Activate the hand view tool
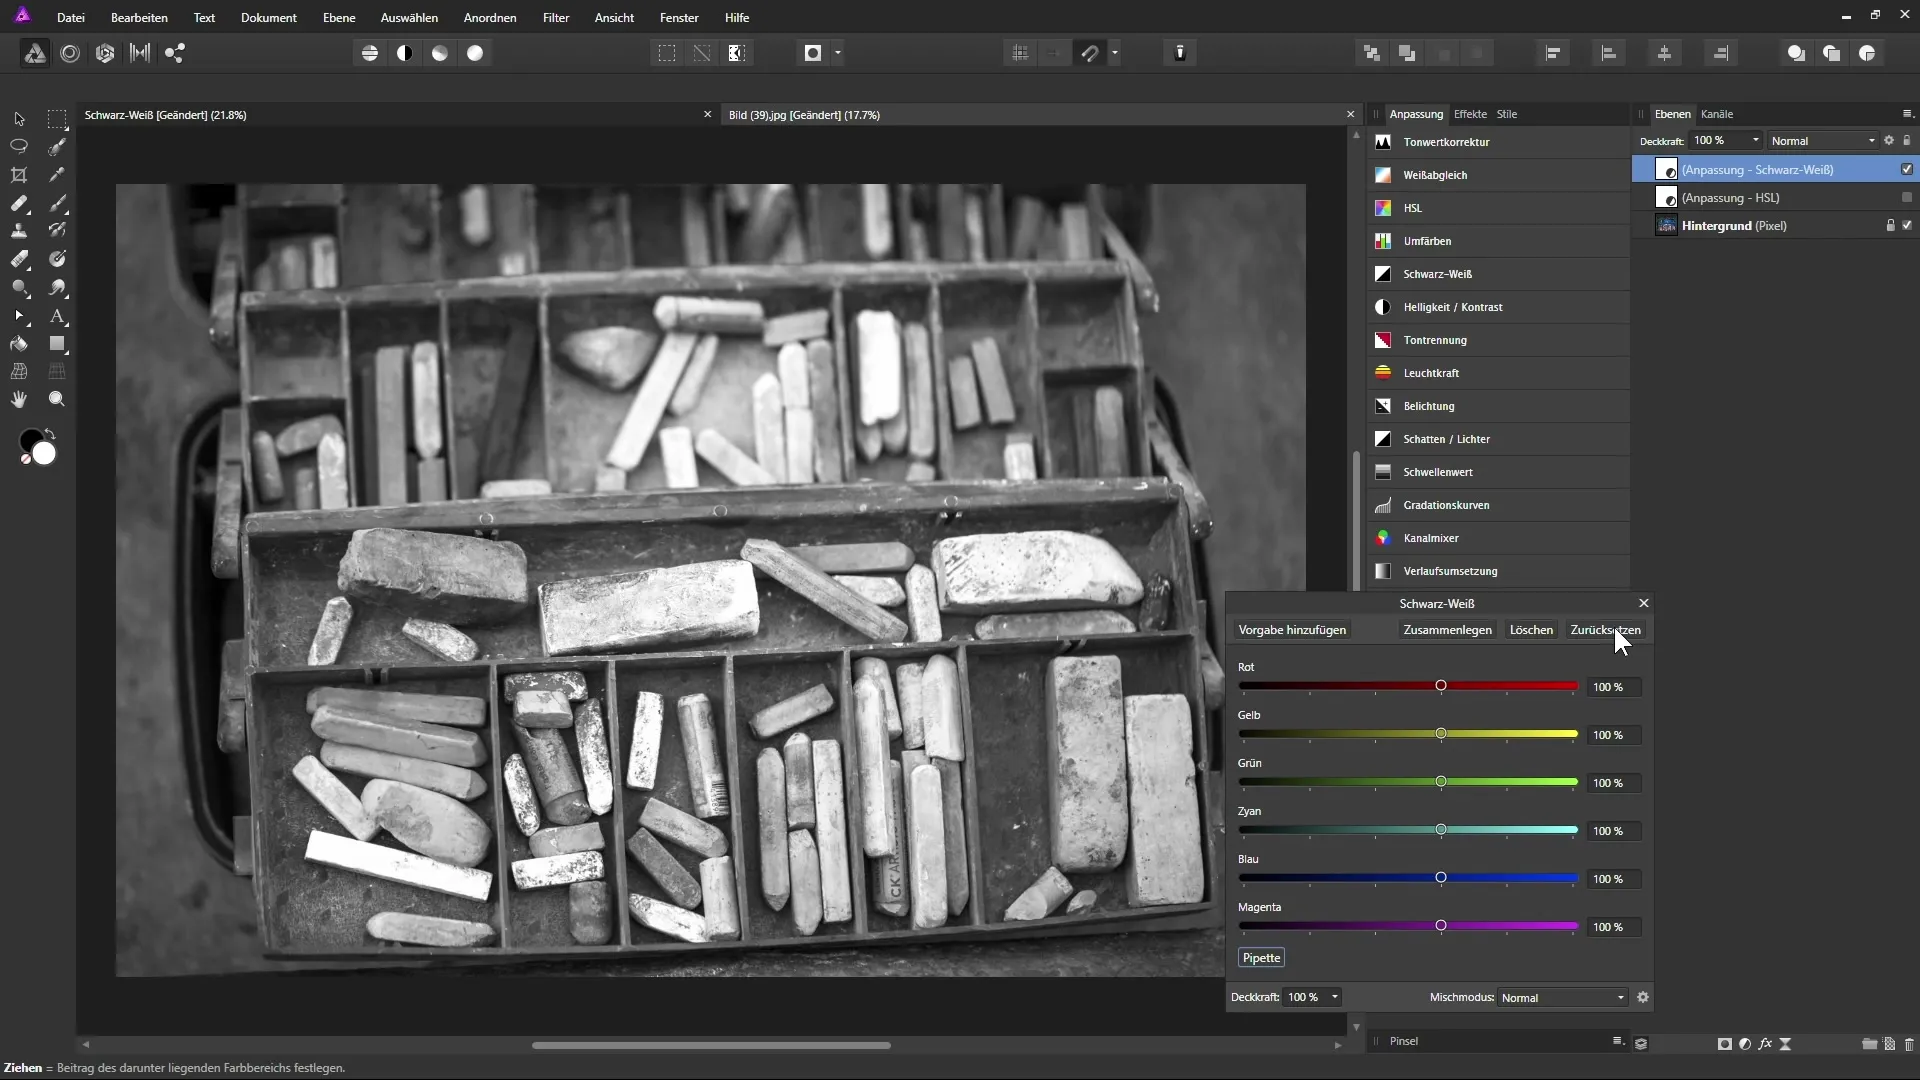 (19, 400)
